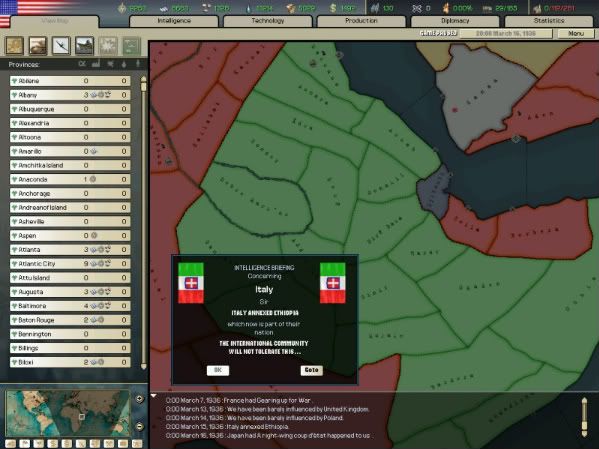Collapse the message log triangle

pyautogui.click(x=154, y=396)
